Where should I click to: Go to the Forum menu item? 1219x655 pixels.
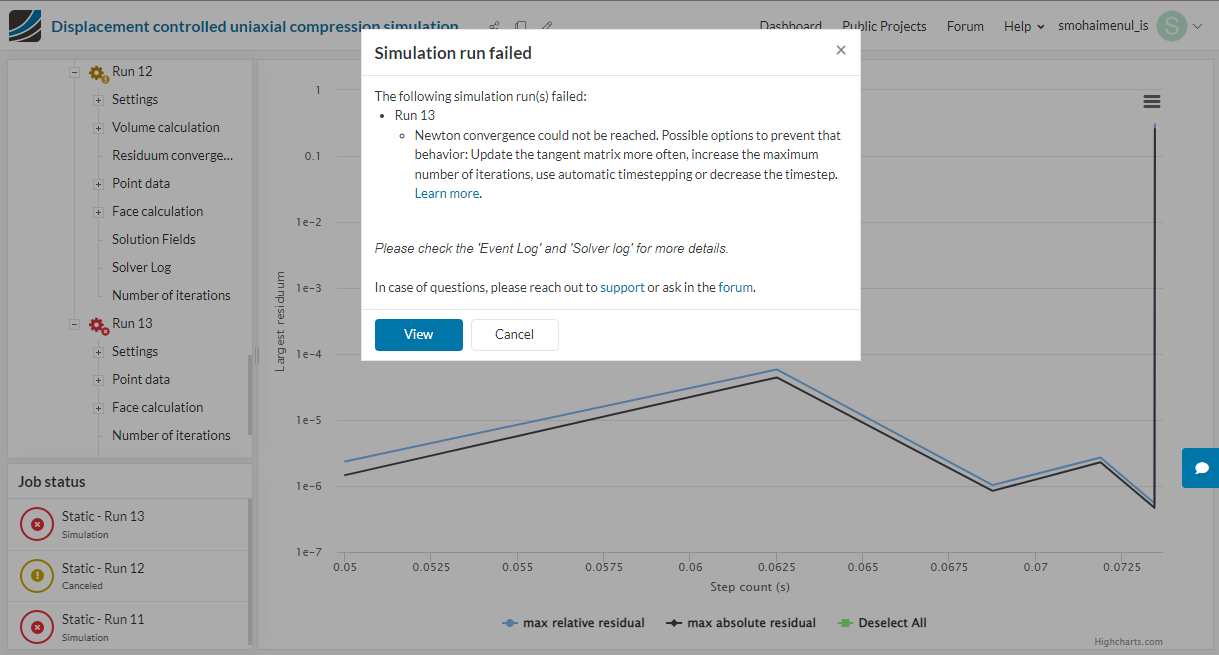pos(965,26)
